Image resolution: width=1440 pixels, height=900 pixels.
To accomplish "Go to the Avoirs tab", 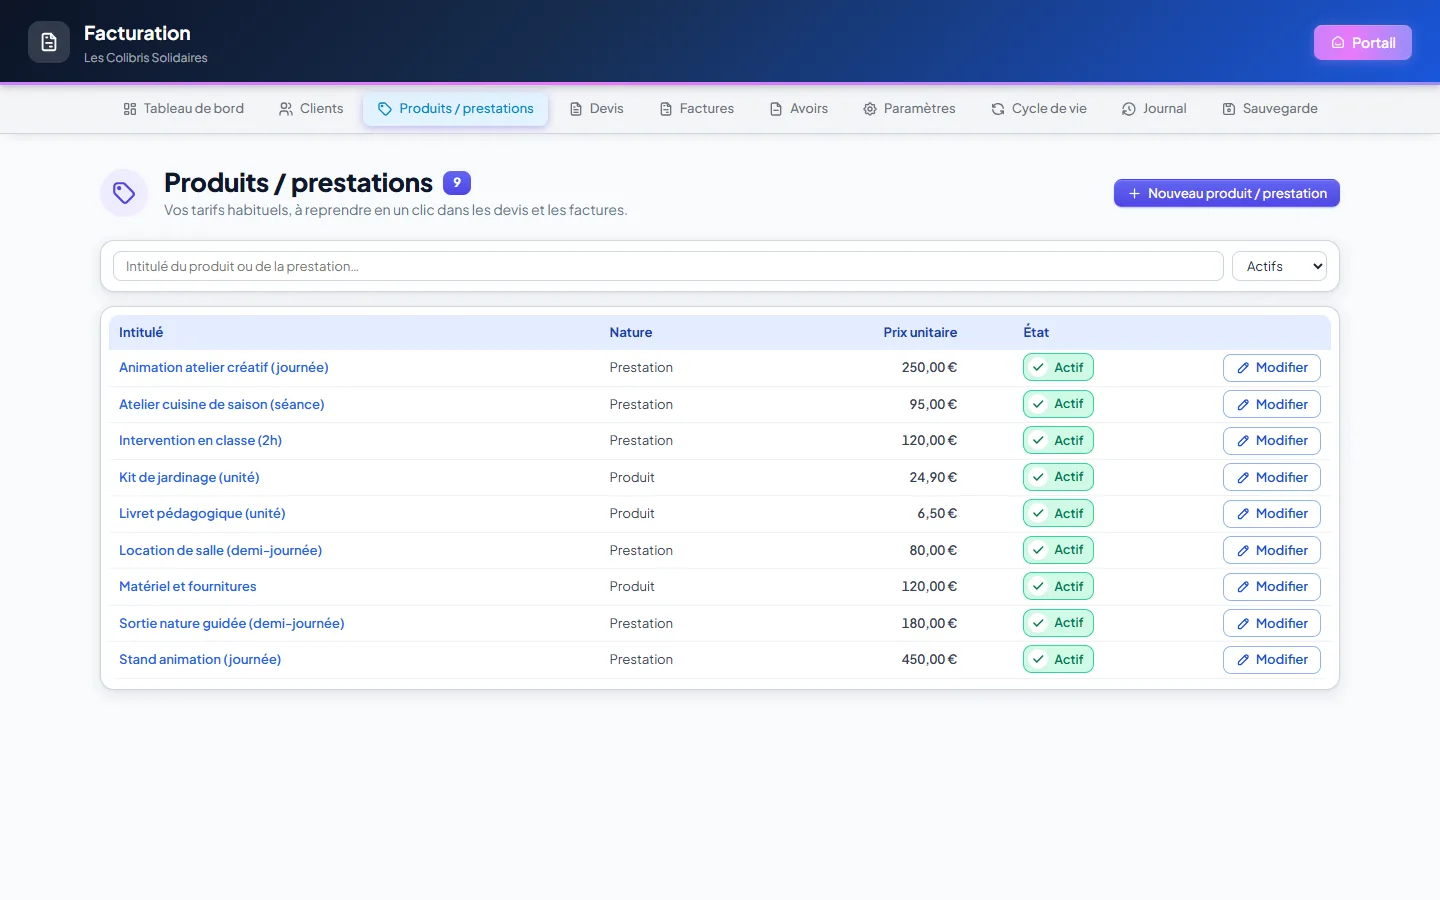I will tap(799, 109).
